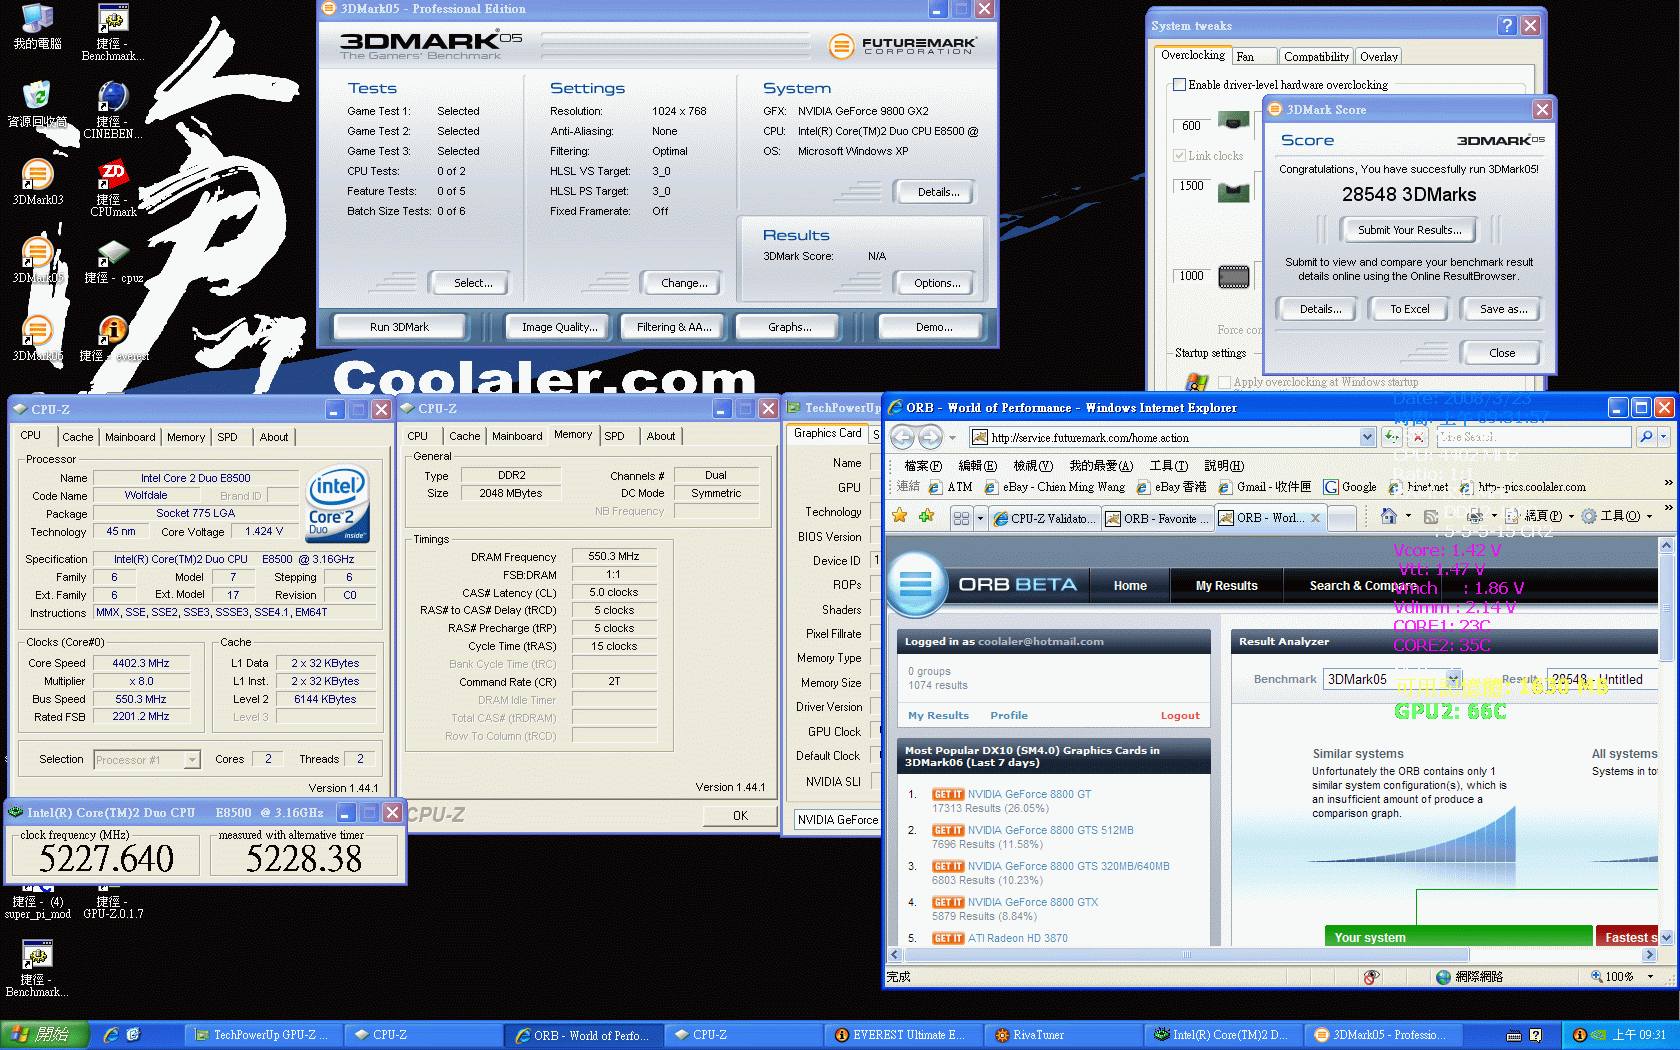Screen dimensions: 1680x1050
Task: Click the IE RSS feeds icon
Action: [x=1431, y=516]
